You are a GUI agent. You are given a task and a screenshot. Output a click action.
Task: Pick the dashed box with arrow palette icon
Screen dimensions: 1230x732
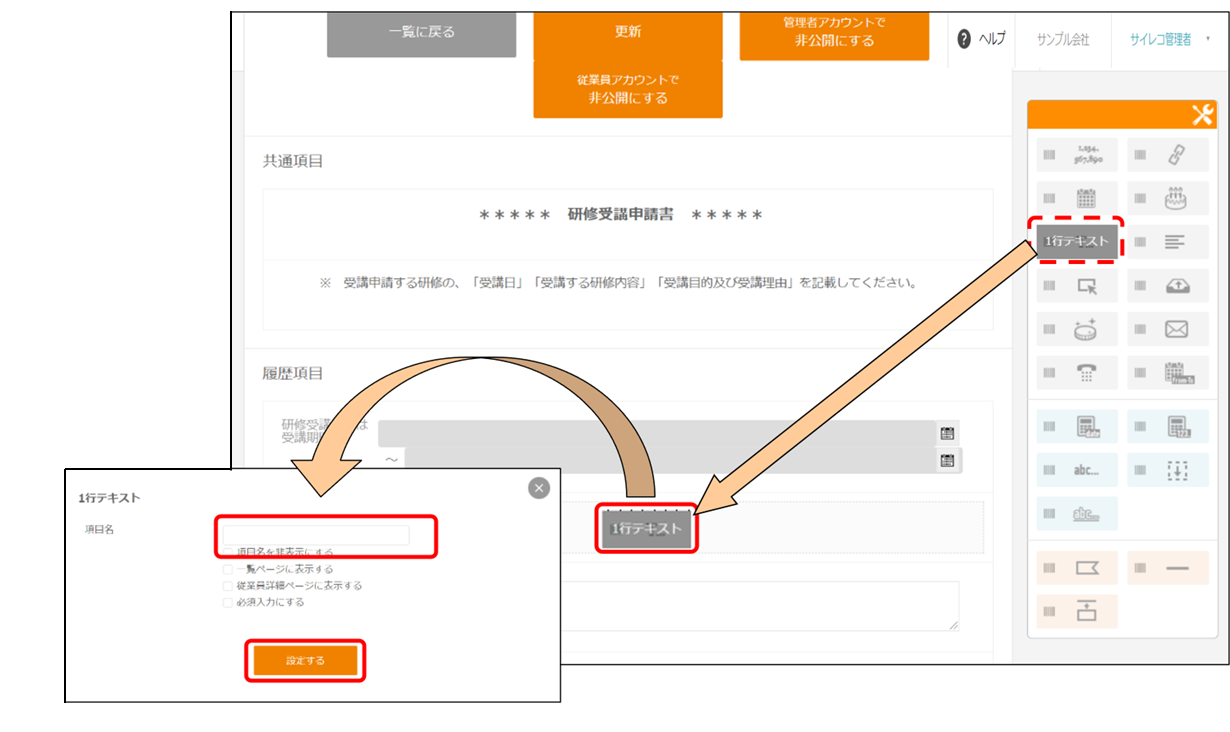click(x=1177, y=470)
